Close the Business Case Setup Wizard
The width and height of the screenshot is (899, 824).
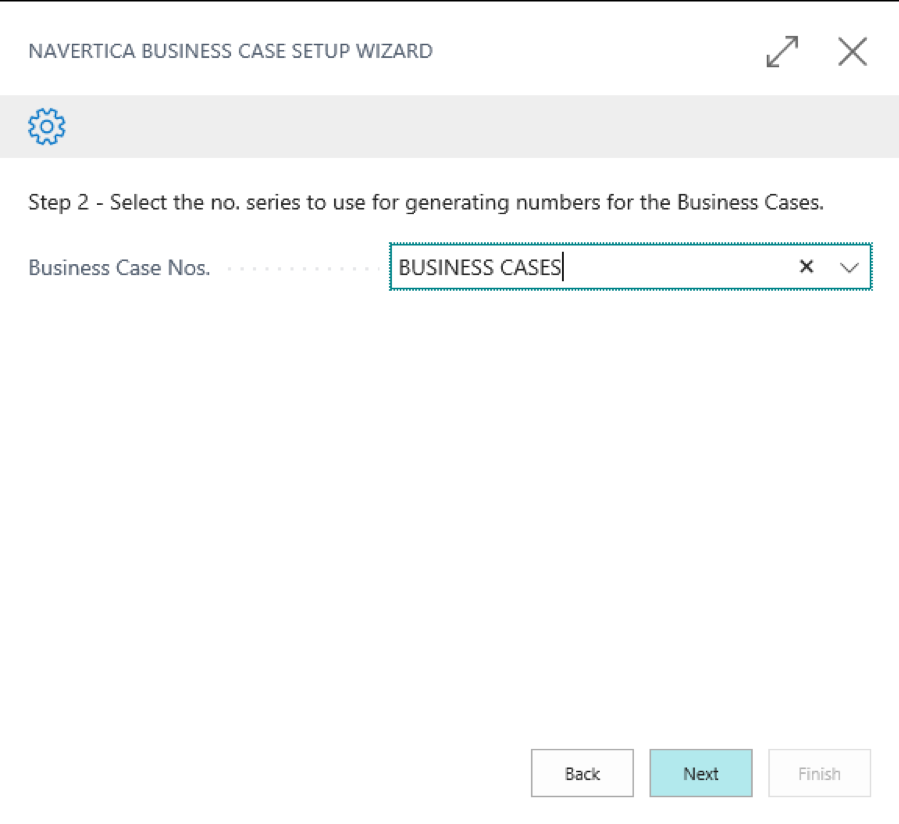(853, 52)
